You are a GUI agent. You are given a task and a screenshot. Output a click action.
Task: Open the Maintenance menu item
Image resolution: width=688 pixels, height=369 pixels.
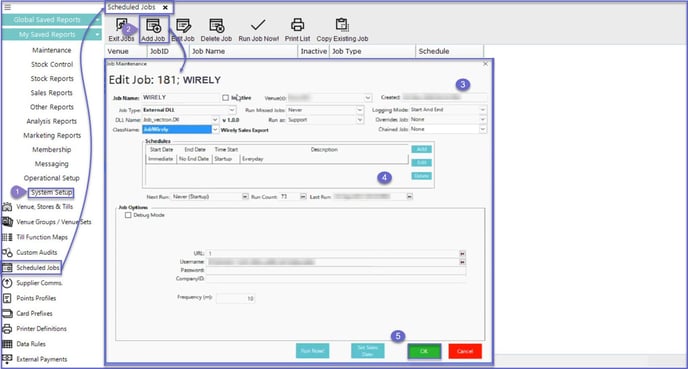[x=52, y=50]
